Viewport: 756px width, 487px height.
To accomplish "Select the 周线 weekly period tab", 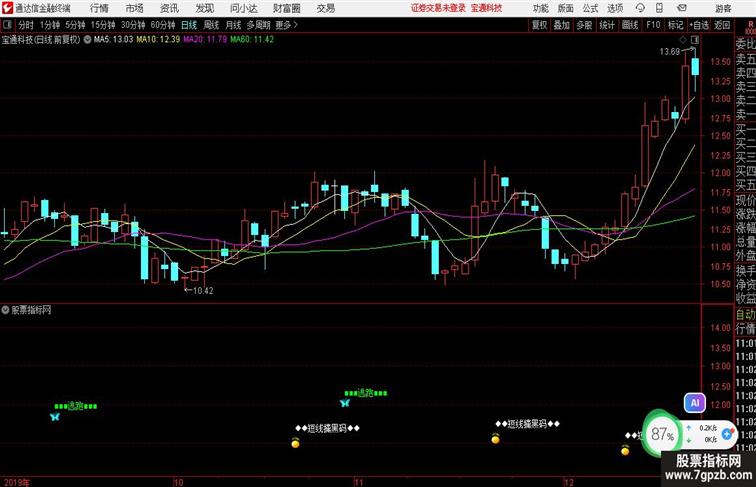I will pos(211,25).
